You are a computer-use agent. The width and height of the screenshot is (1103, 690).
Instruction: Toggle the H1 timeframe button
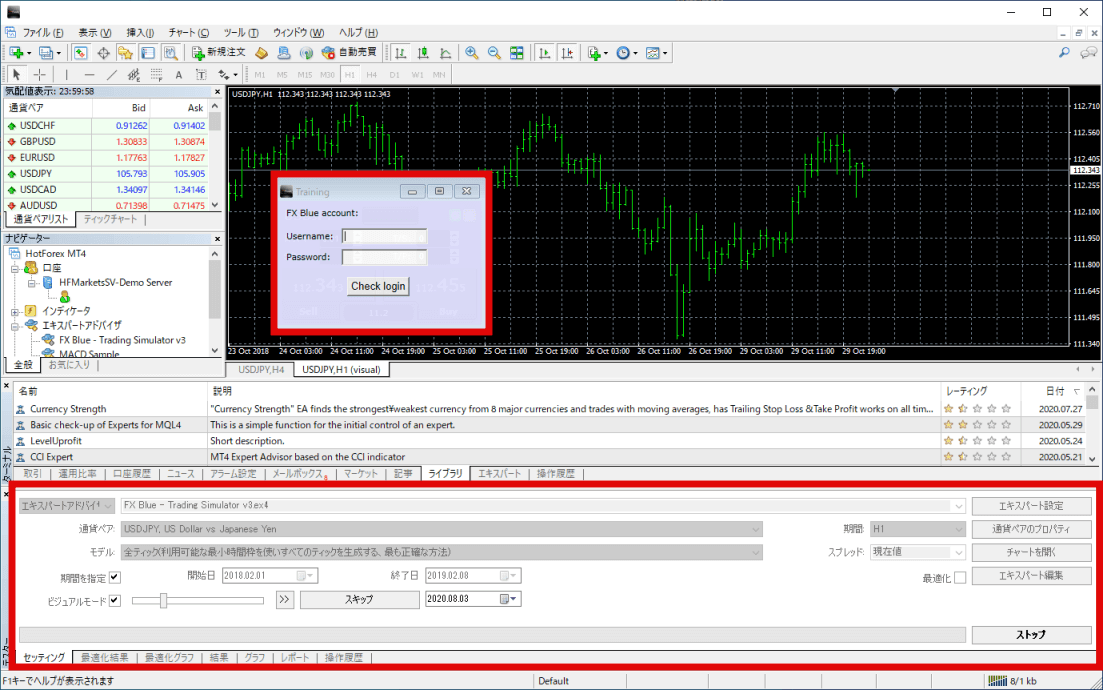pyautogui.click(x=350, y=75)
